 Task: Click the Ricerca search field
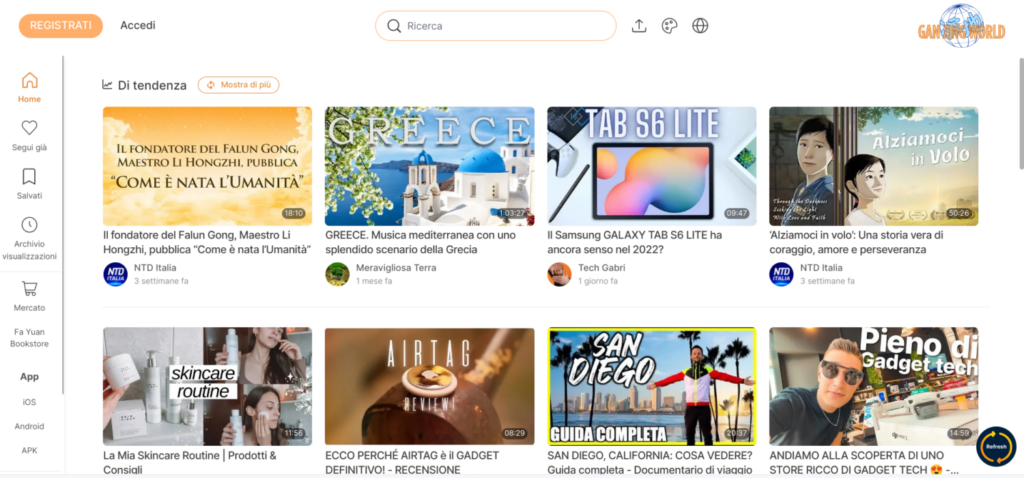click(x=496, y=26)
